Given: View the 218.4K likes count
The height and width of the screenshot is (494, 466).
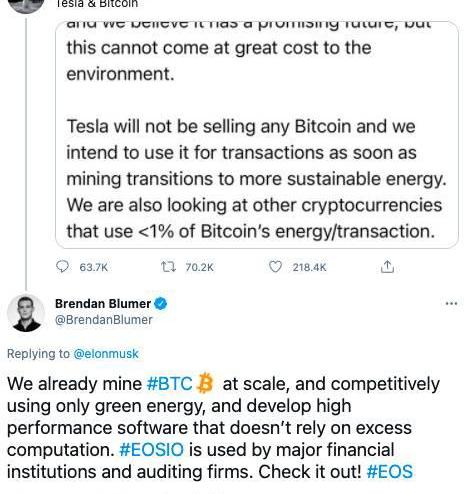Looking at the screenshot, I should click(x=310, y=267).
